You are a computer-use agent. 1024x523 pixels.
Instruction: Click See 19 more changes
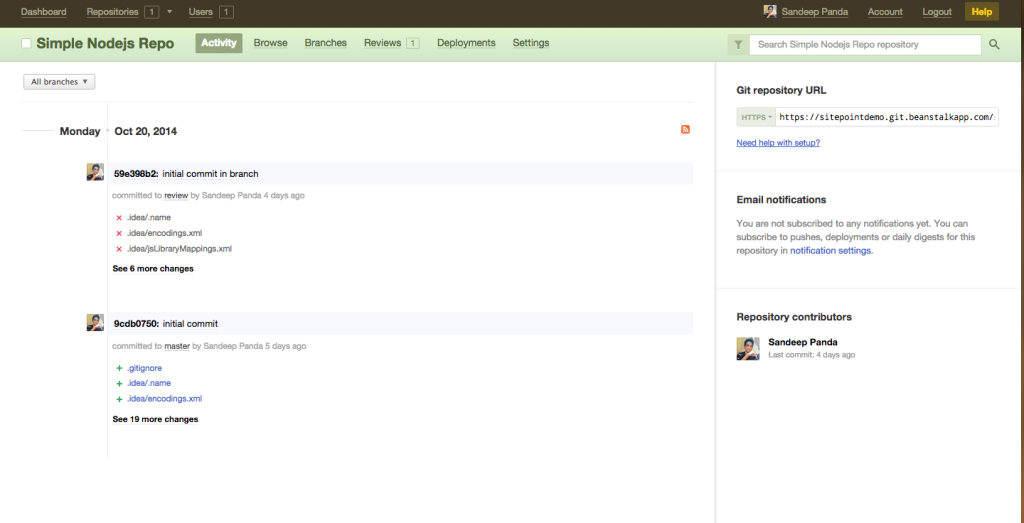(x=155, y=419)
